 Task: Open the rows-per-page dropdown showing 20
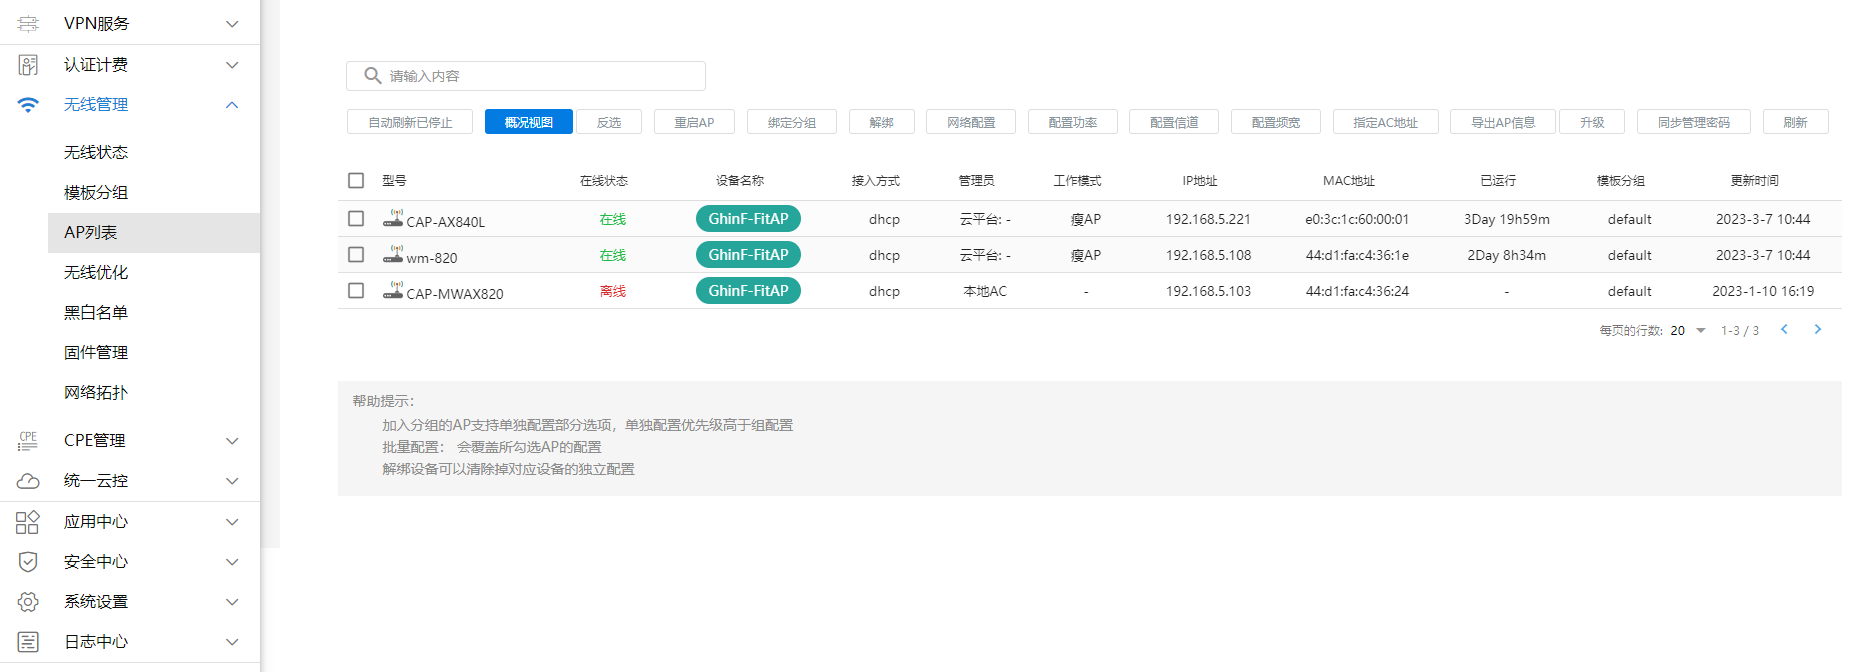click(x=1700, y=330)
